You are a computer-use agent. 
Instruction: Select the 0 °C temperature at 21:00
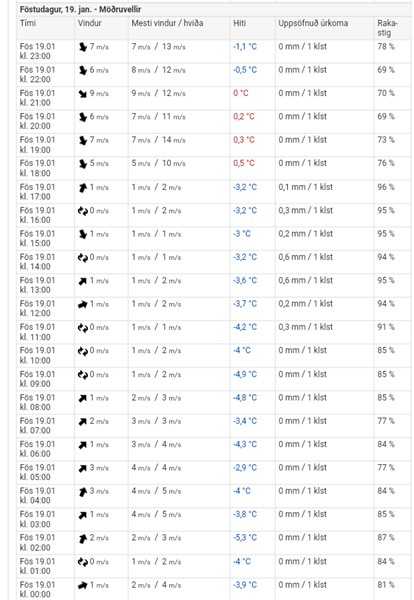click(241, 93)
